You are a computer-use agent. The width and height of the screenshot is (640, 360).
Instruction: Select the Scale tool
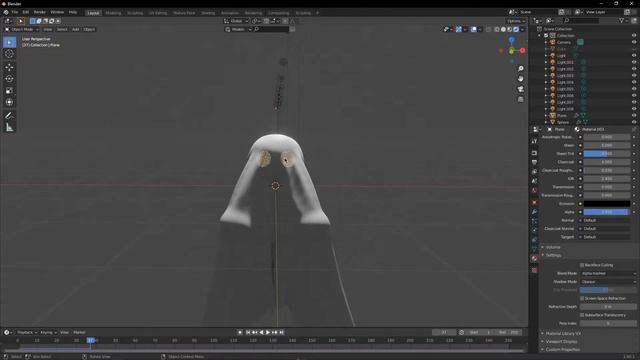[x=9, y=91]
